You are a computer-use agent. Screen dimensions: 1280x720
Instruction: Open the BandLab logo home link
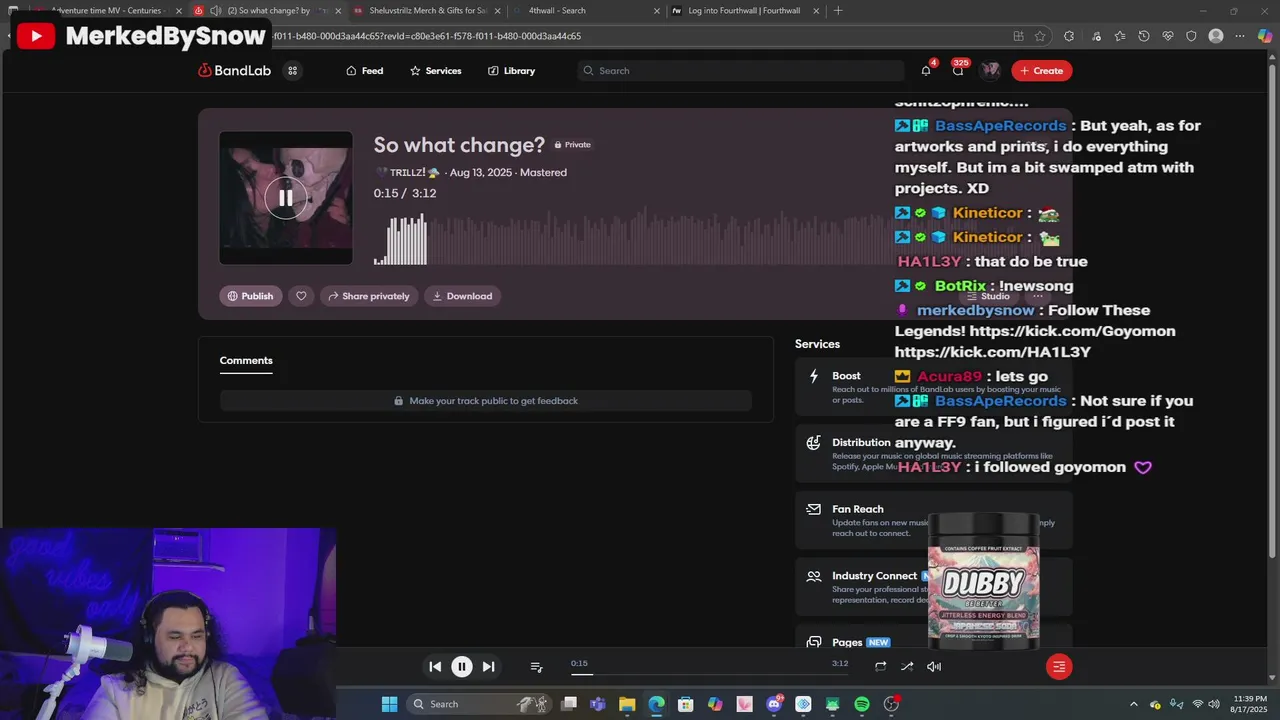(x=234, y=71)
